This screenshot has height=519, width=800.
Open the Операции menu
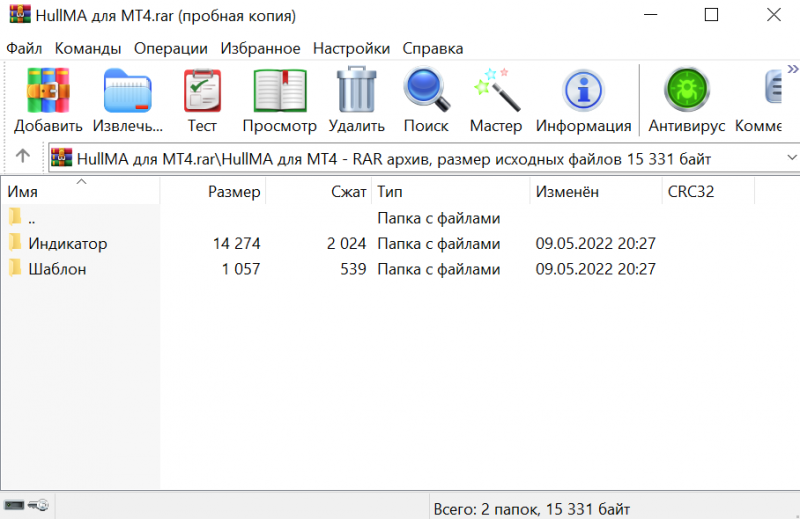170,48
